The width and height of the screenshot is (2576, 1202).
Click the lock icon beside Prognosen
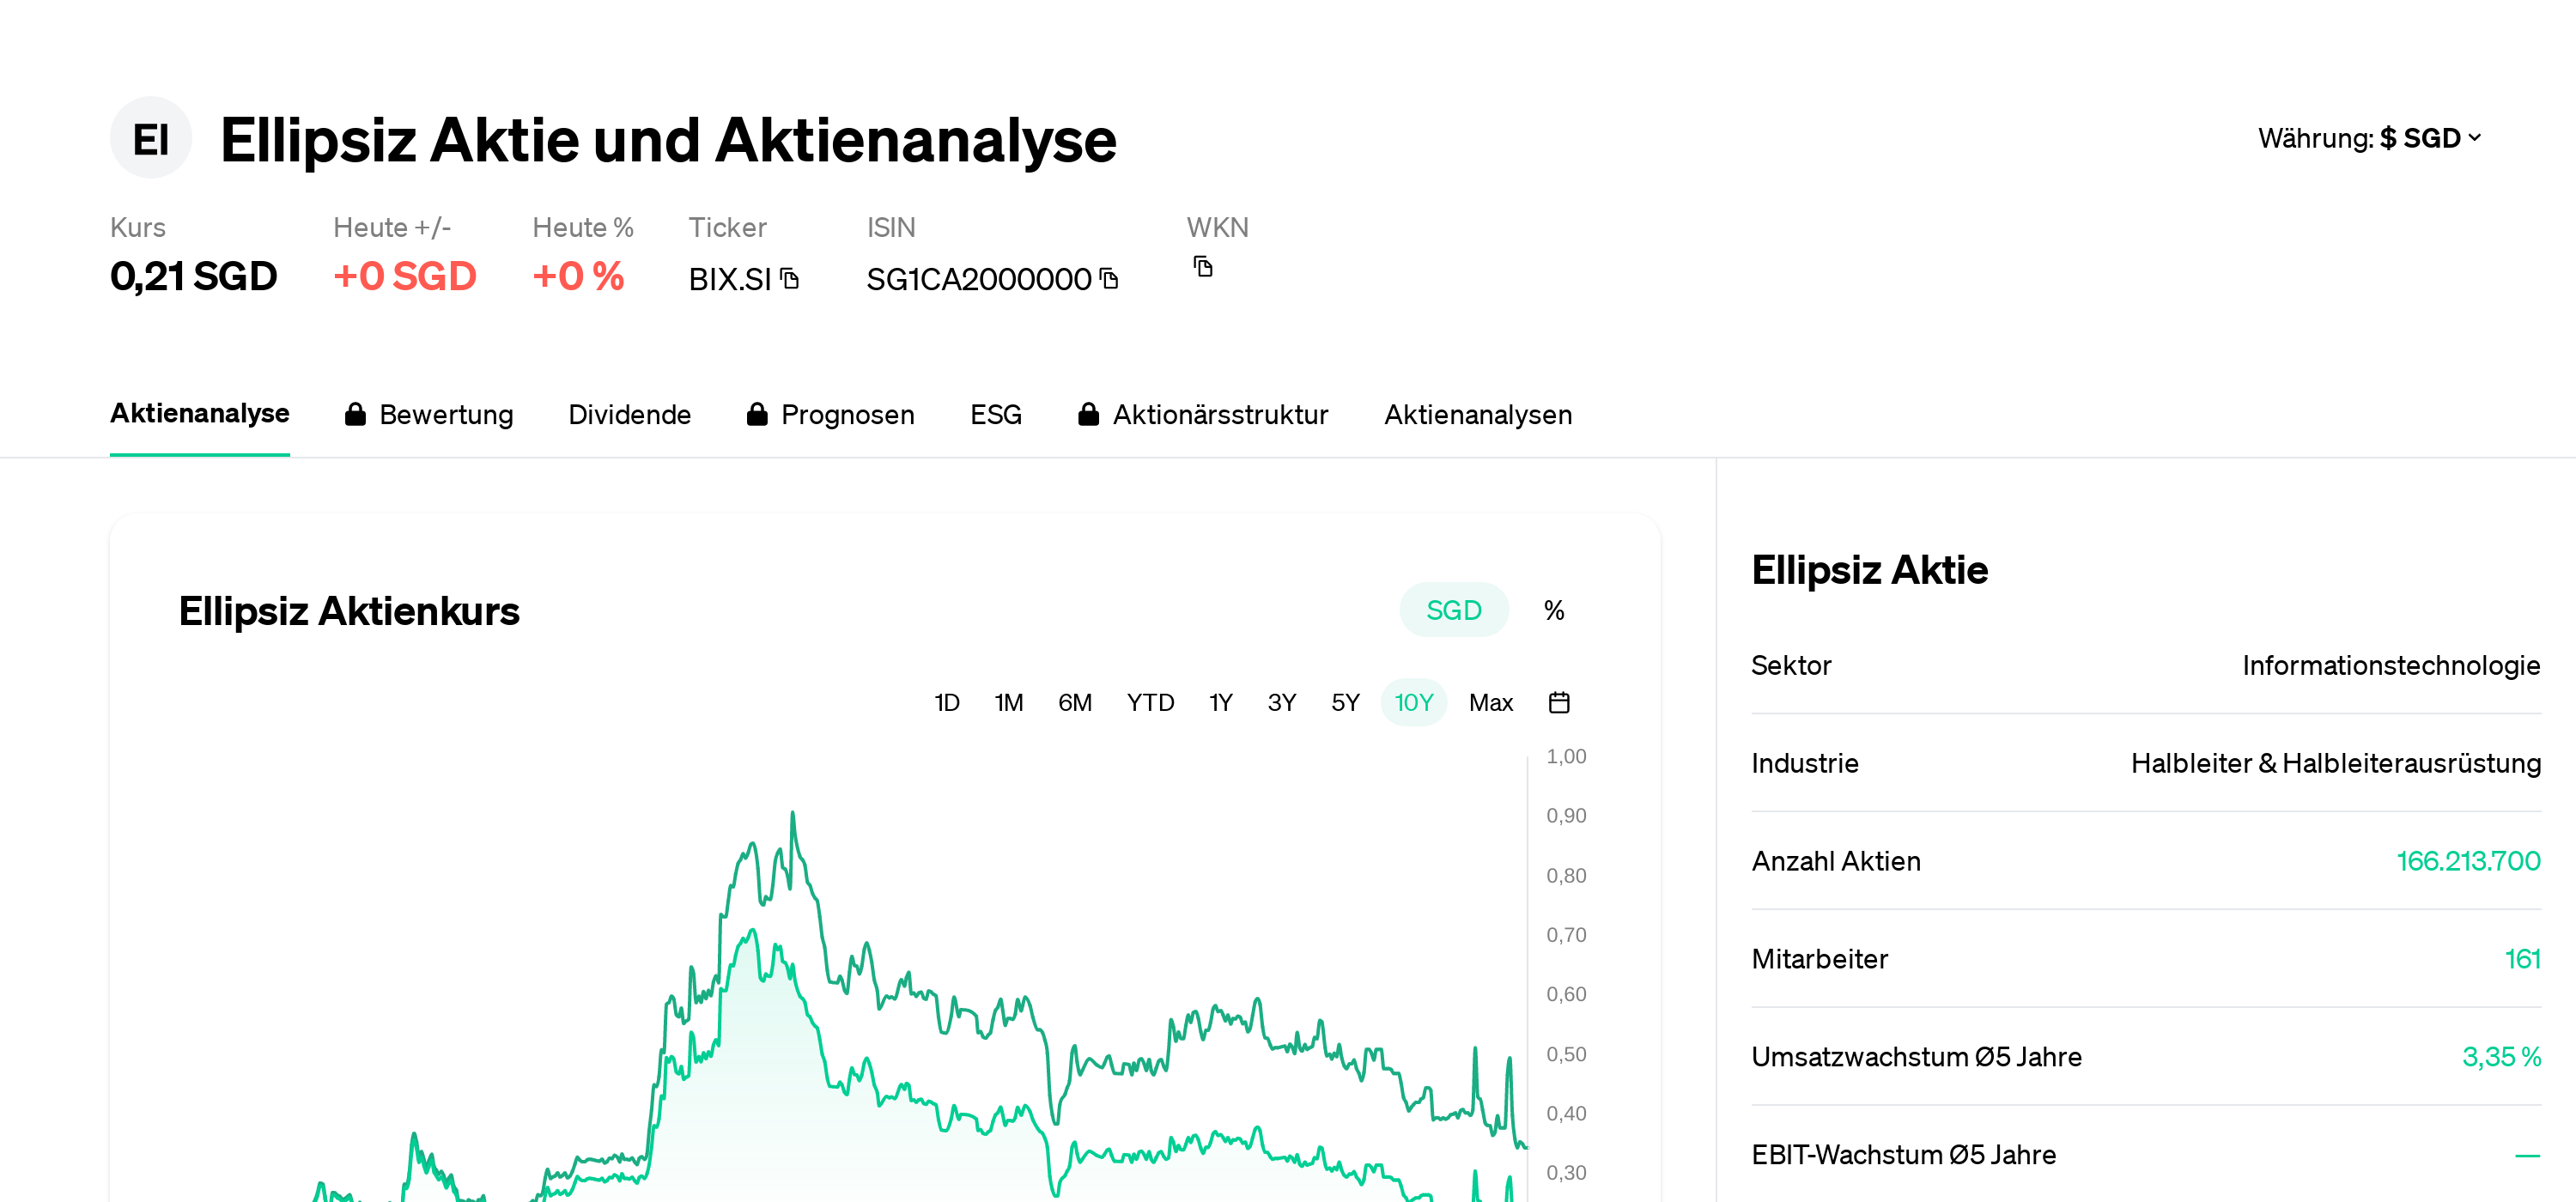757,414
